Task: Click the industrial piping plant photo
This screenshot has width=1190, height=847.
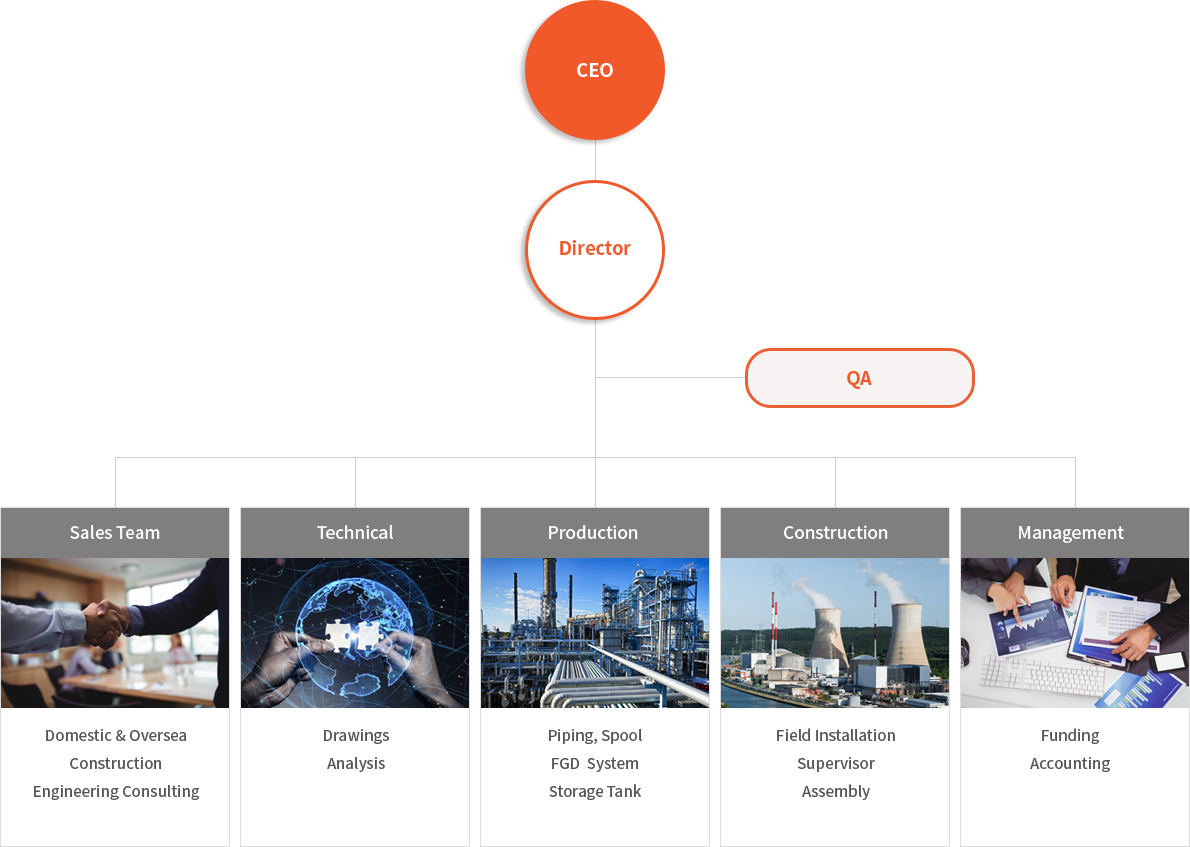Action: coord(595,633)
